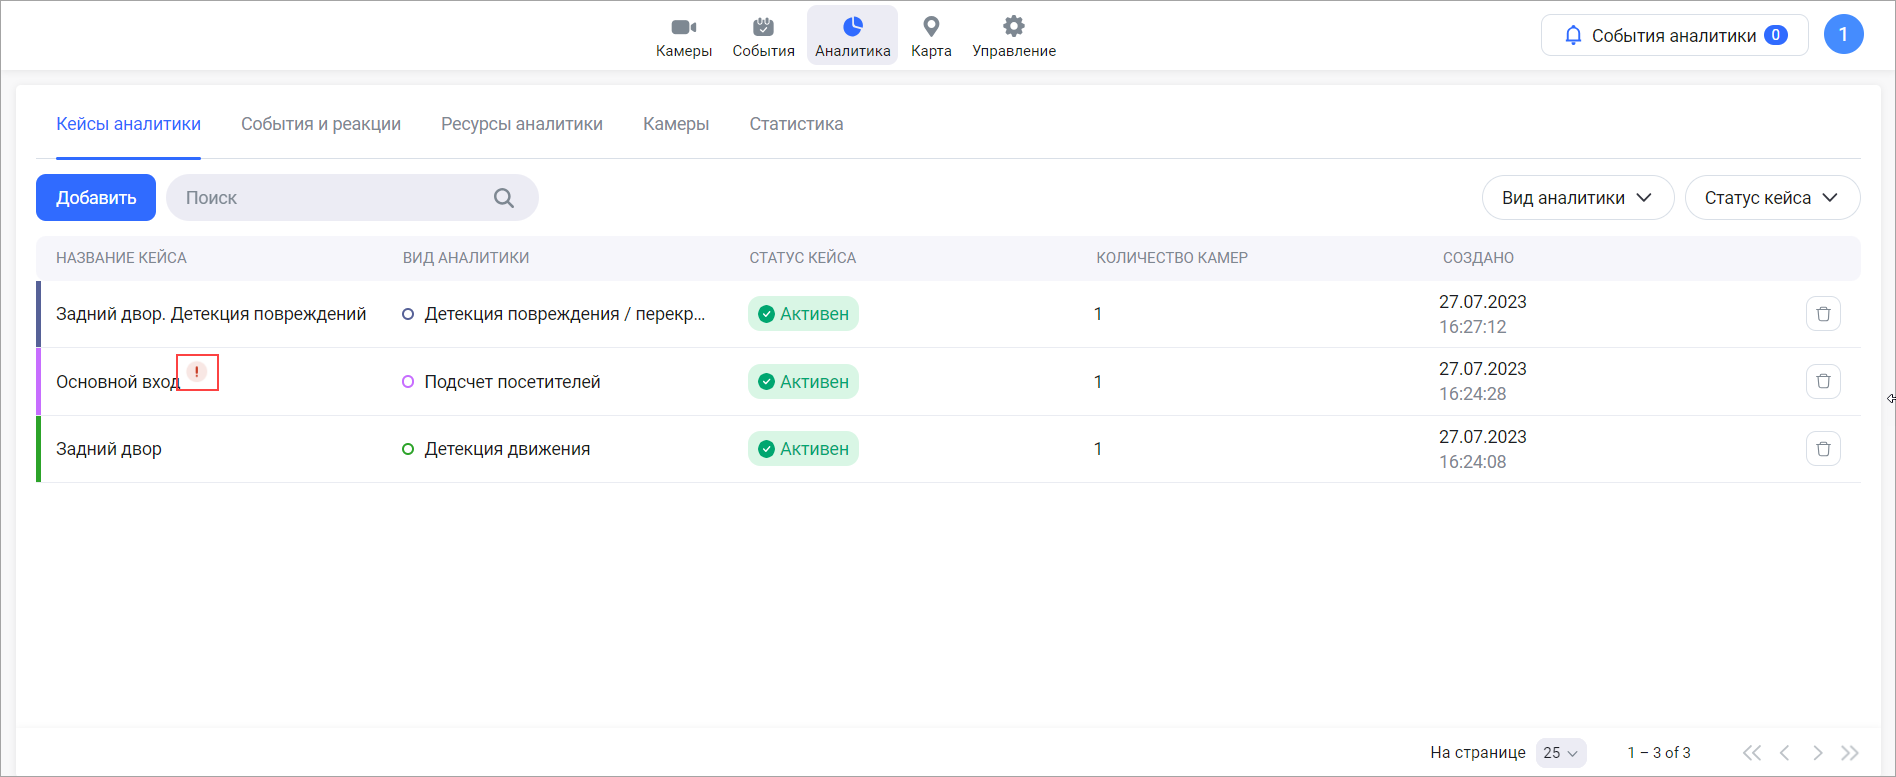
Task: Go to the last page of results
Action: (x=1850, y=753)
